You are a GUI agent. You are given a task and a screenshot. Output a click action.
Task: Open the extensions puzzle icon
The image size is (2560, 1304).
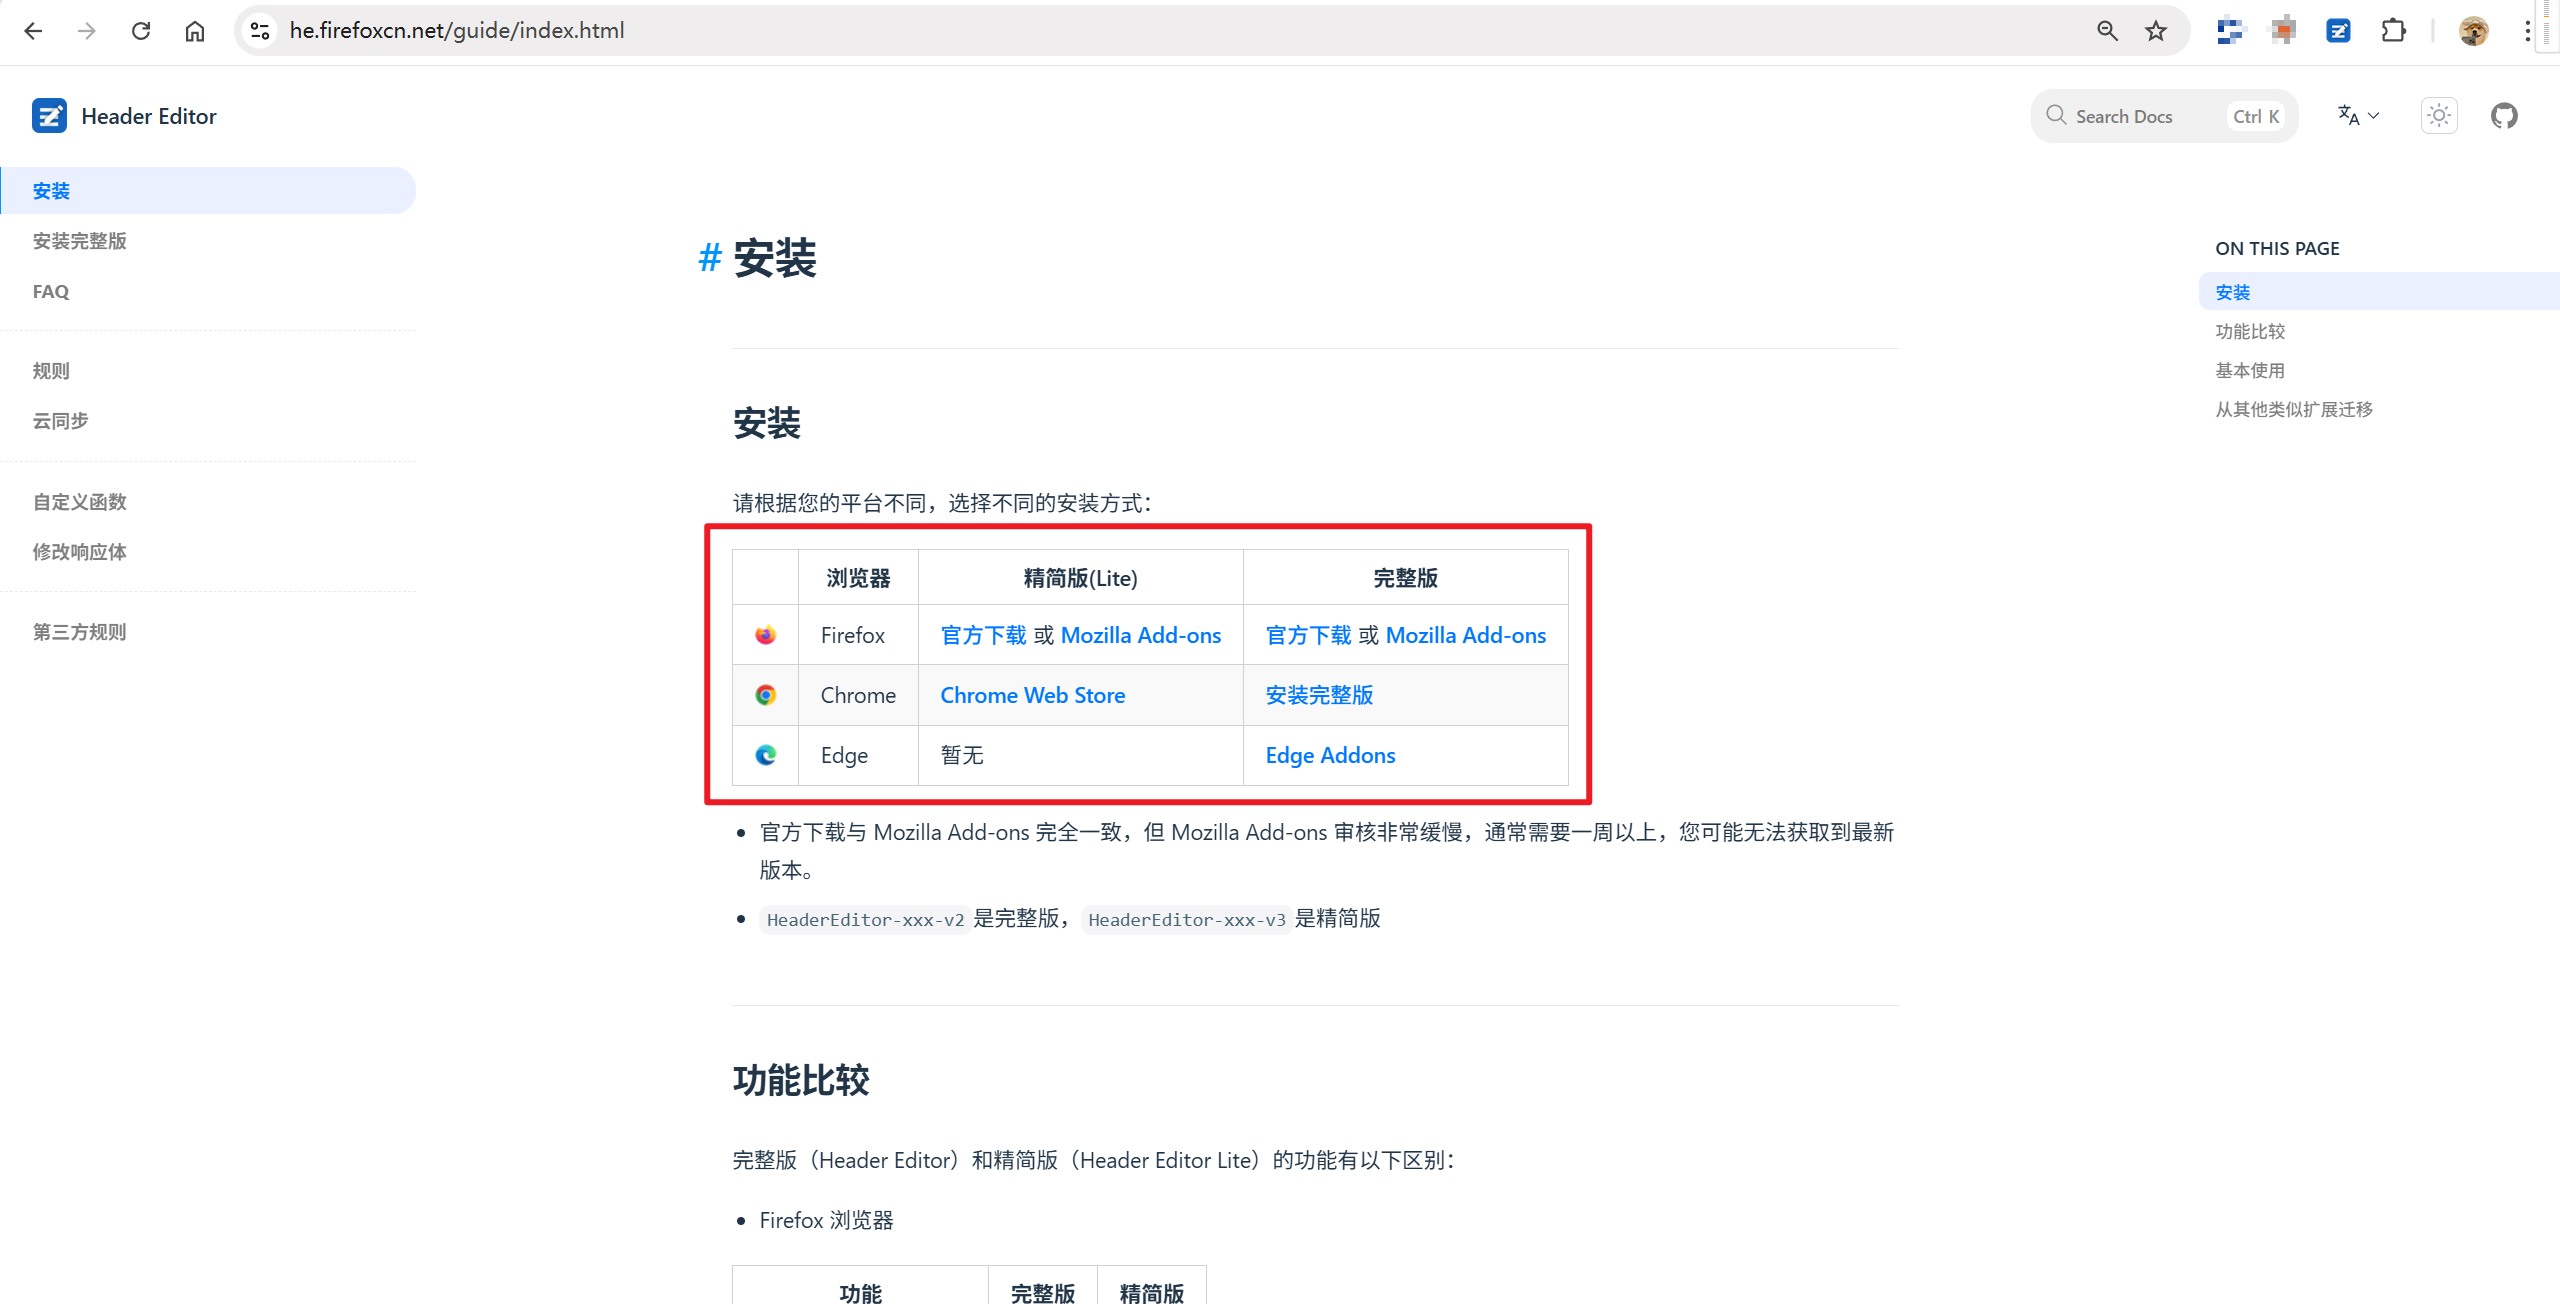[2393, 31]
